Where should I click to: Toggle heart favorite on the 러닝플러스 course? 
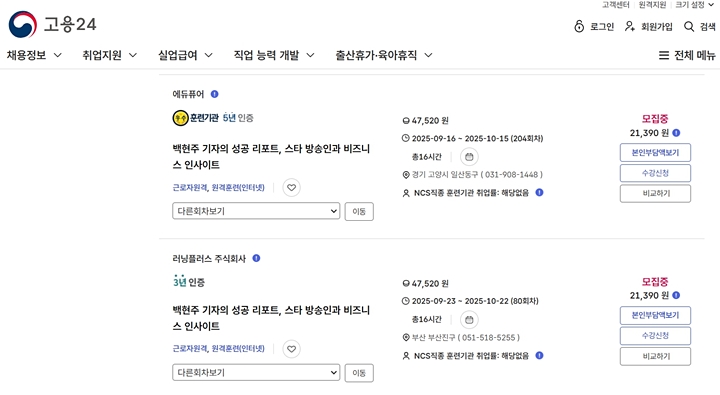292,349
